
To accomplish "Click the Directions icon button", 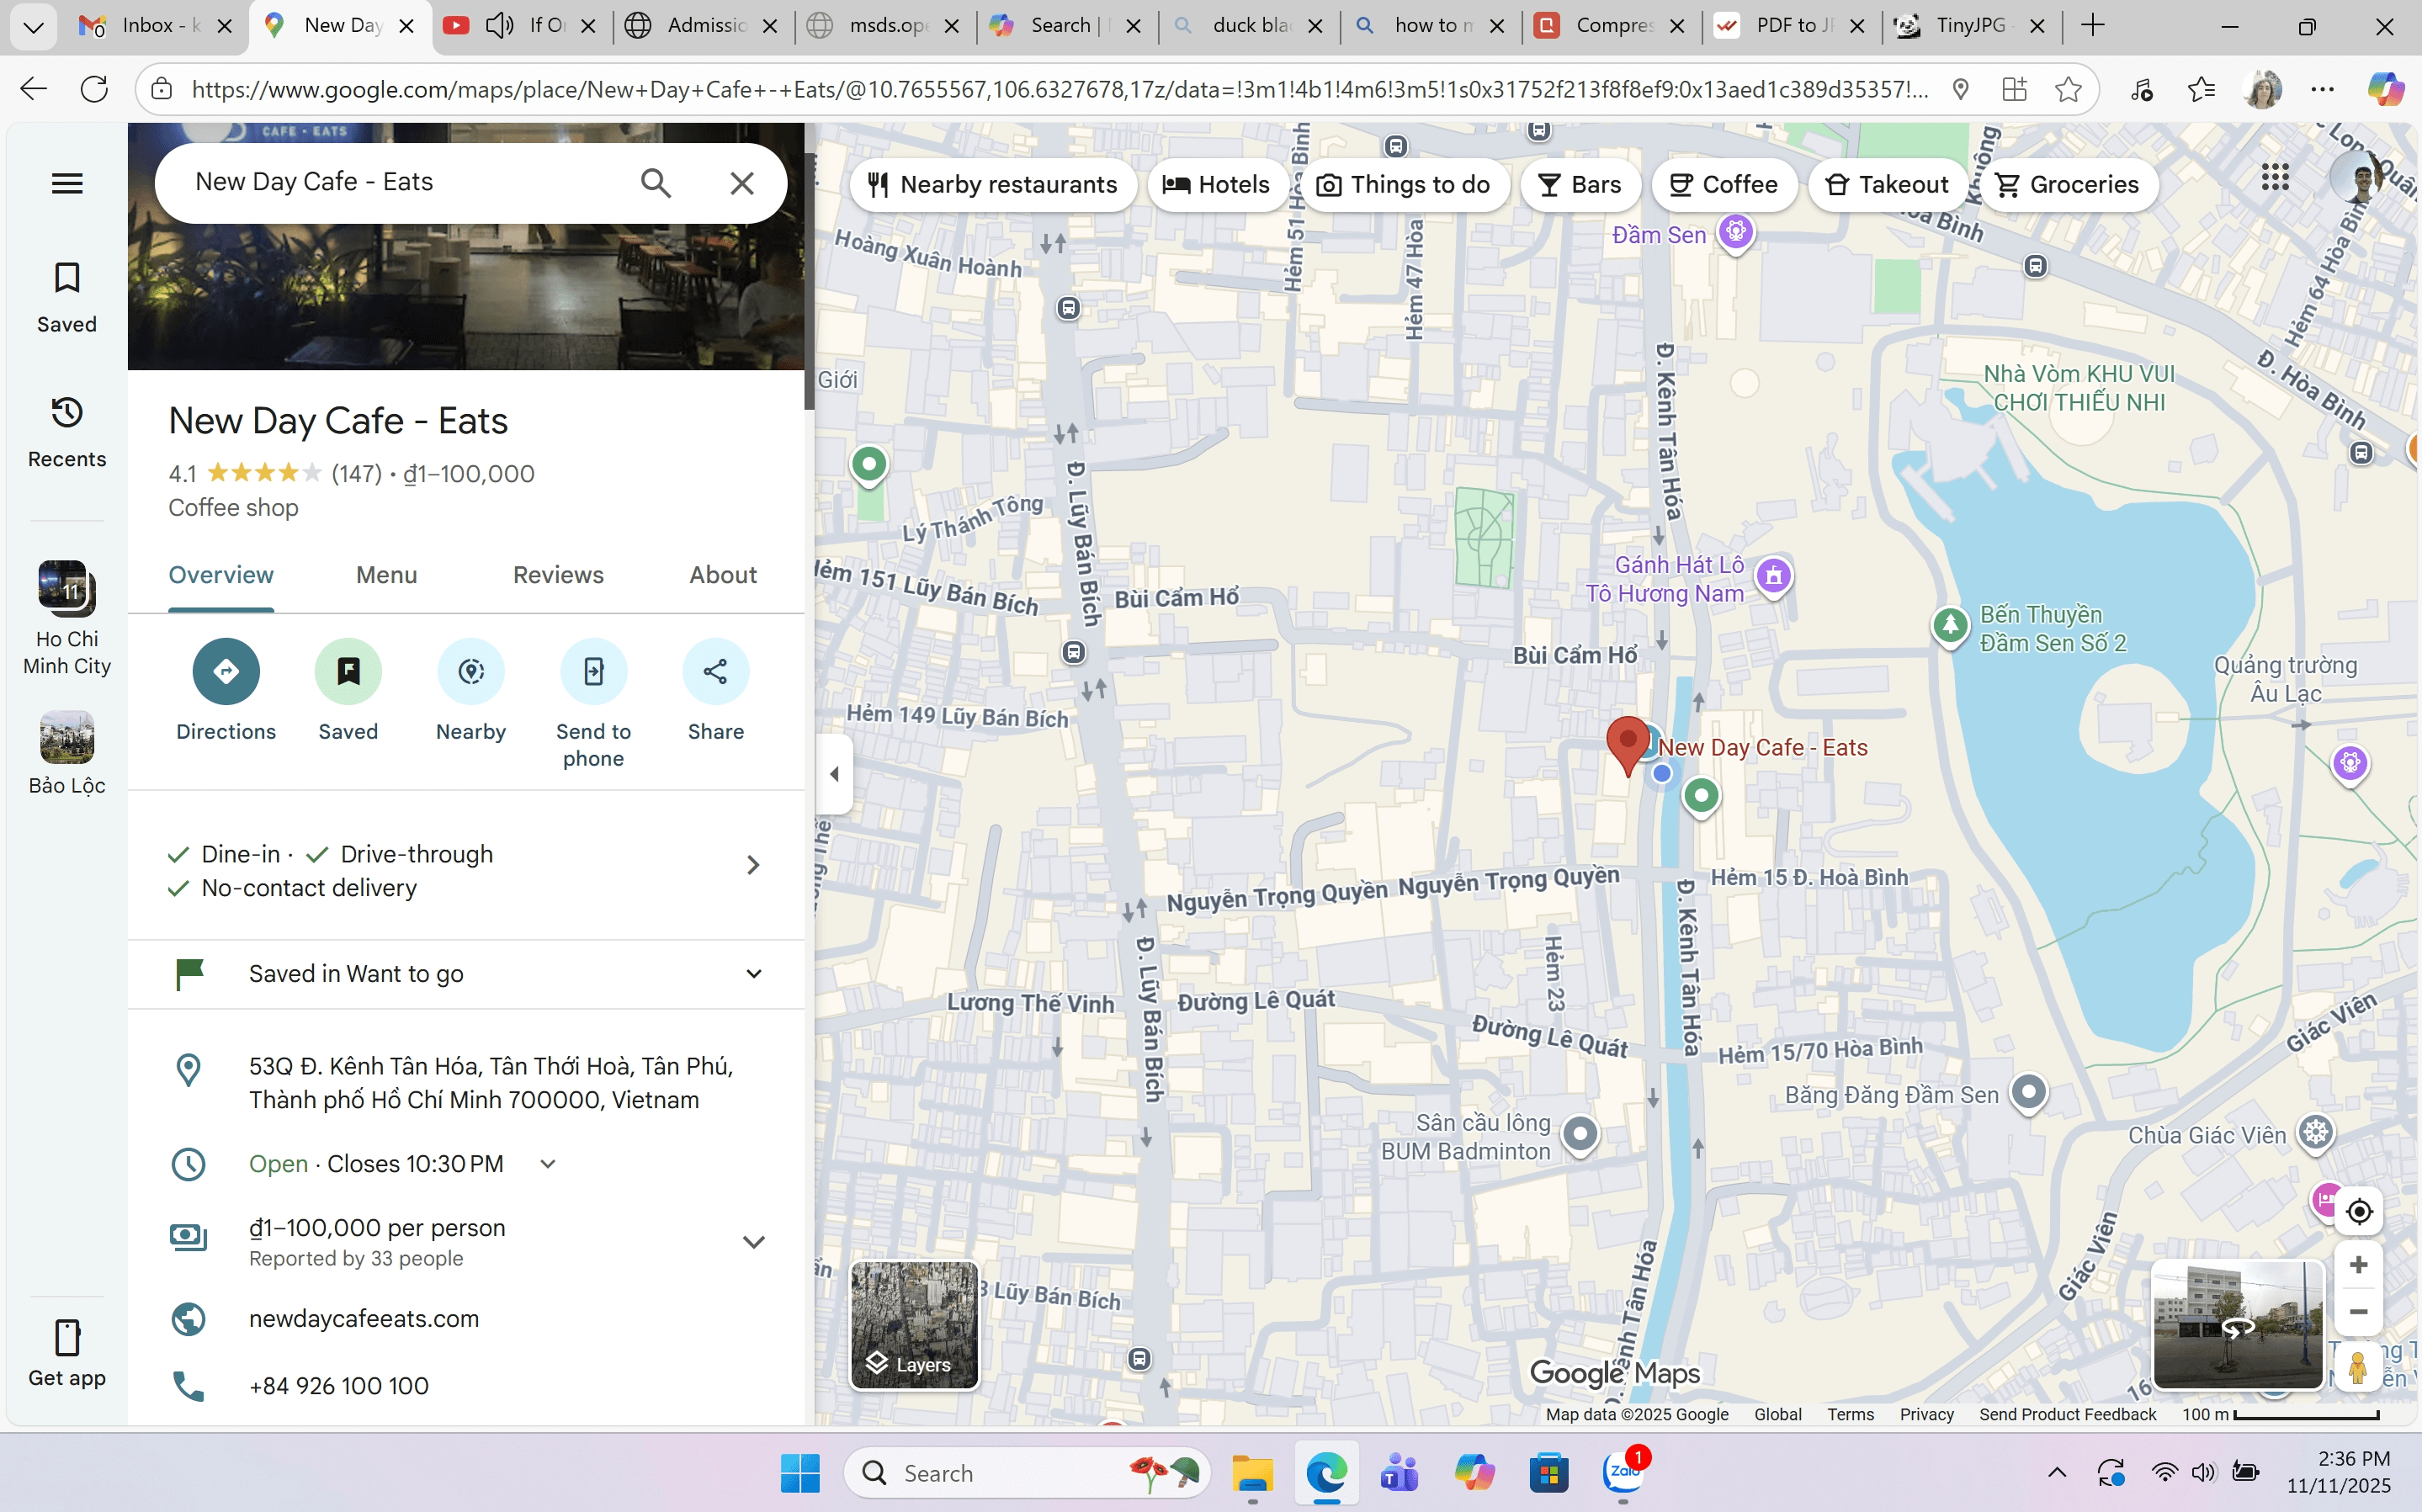I will (x=226, y=671).
